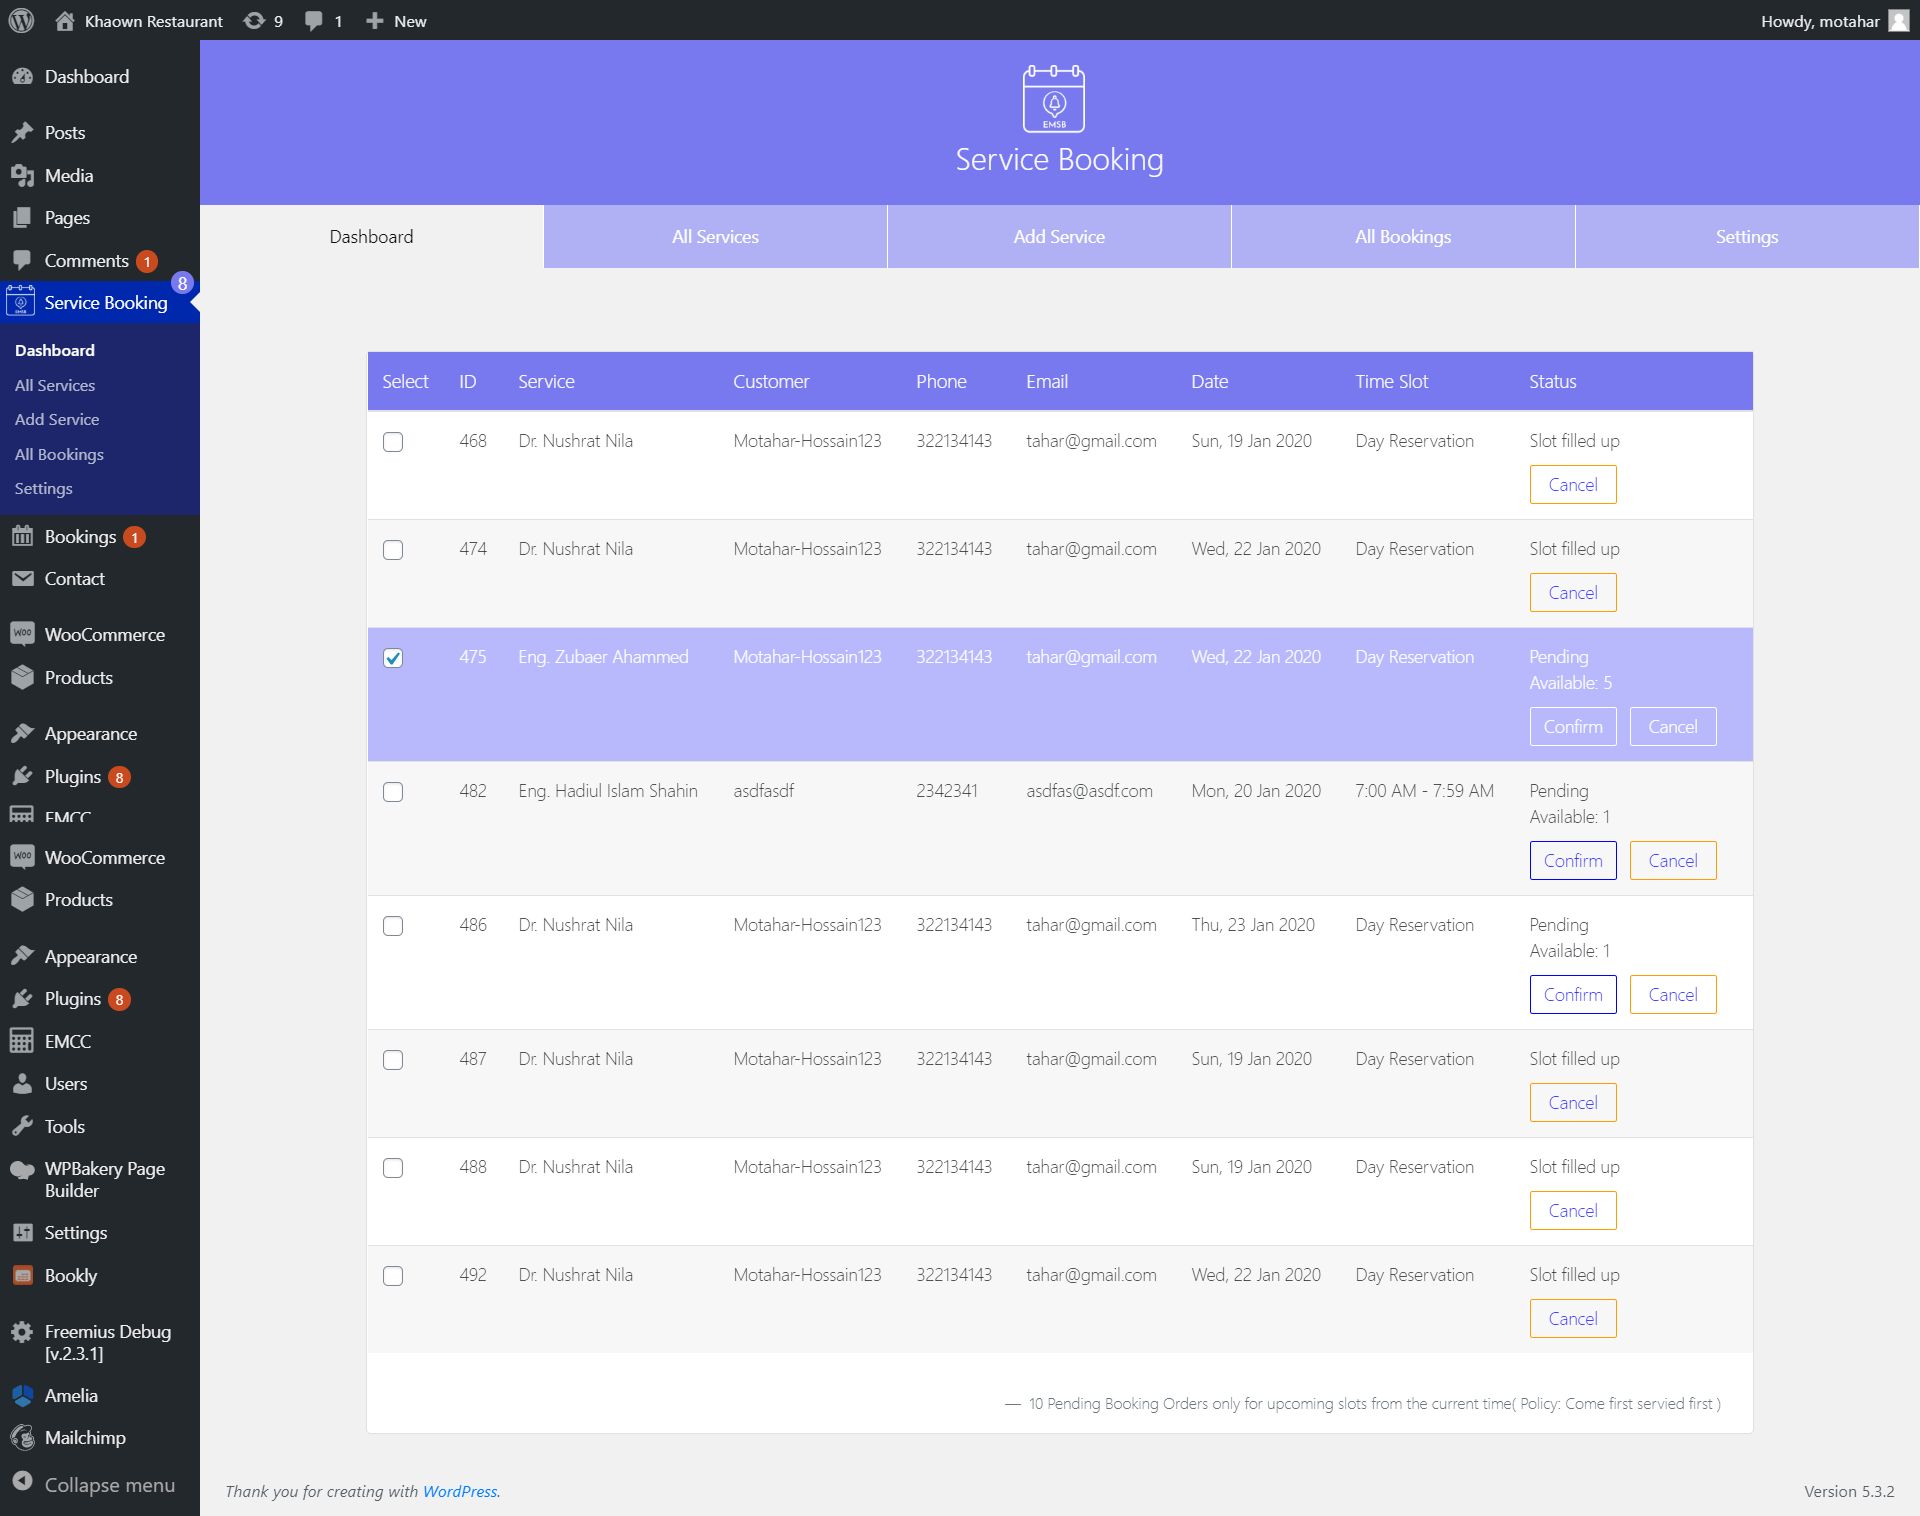Cancel booking 482
Image resolution: width=1920 pixels, height=1516 pixels.
pyautogui.click(x=1672, y=861)
